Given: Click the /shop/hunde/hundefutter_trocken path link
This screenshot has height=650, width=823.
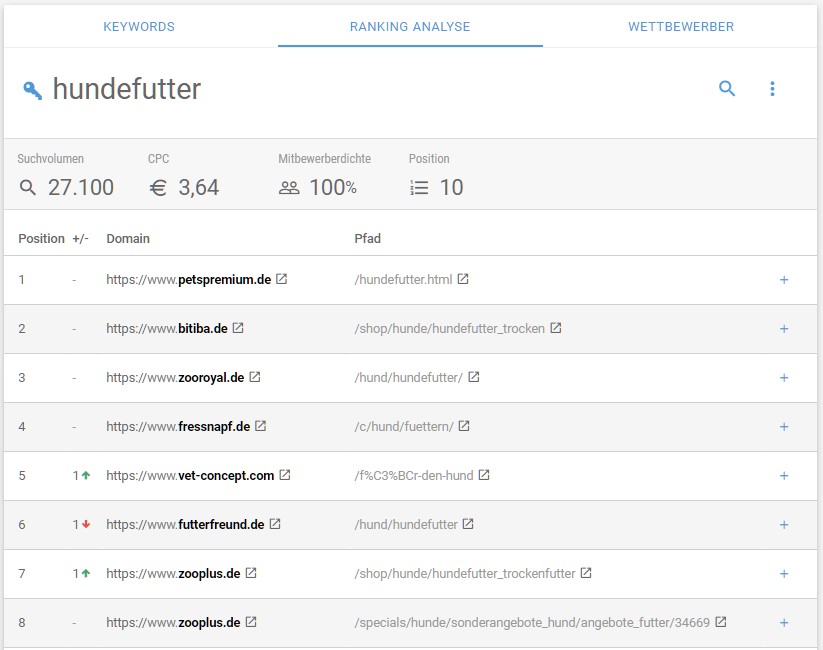Looking at the screenshot, I should (450, 329).
